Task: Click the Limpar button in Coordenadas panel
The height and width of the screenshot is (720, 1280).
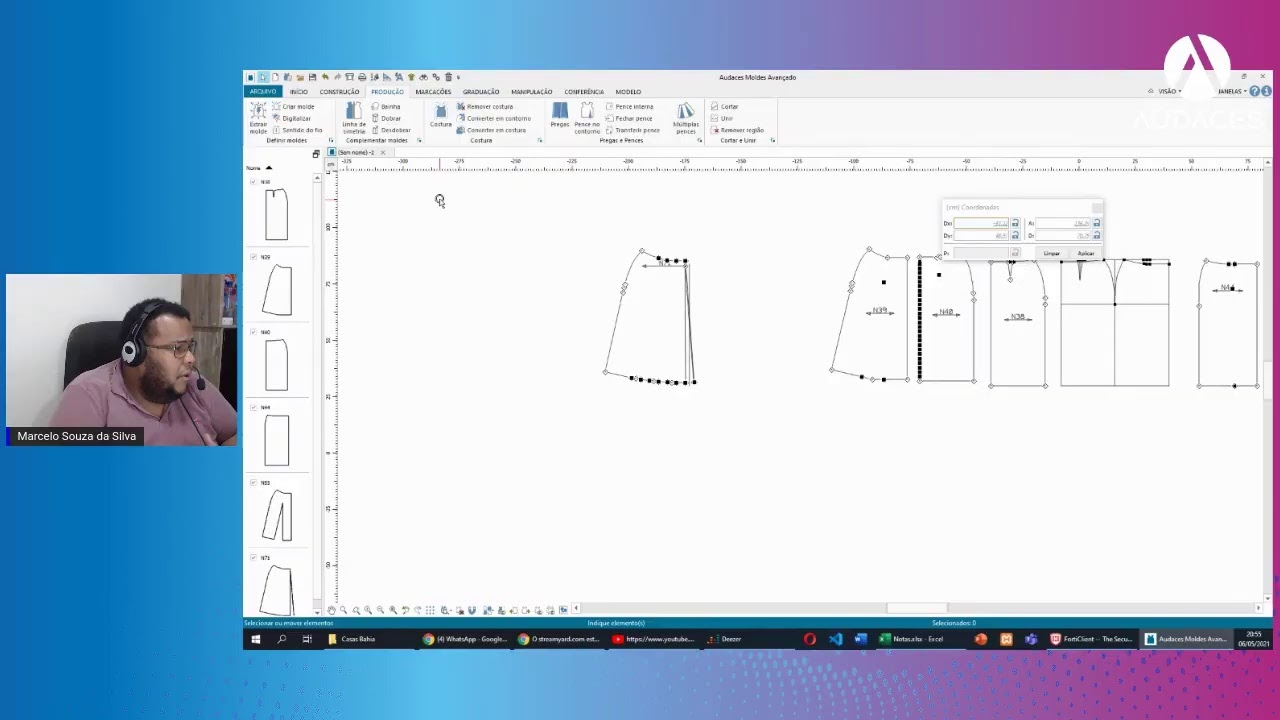Action: (x=1051, y=254)
